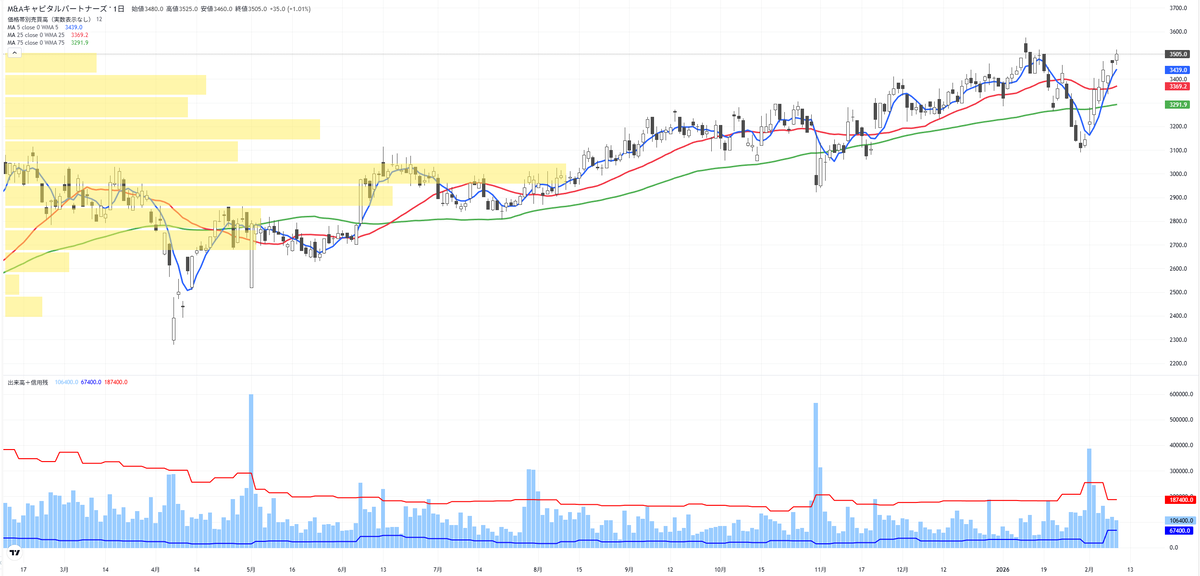Click the 4月 label on time axis
This screenshot has width=1200, height=576.
(155, 568)
